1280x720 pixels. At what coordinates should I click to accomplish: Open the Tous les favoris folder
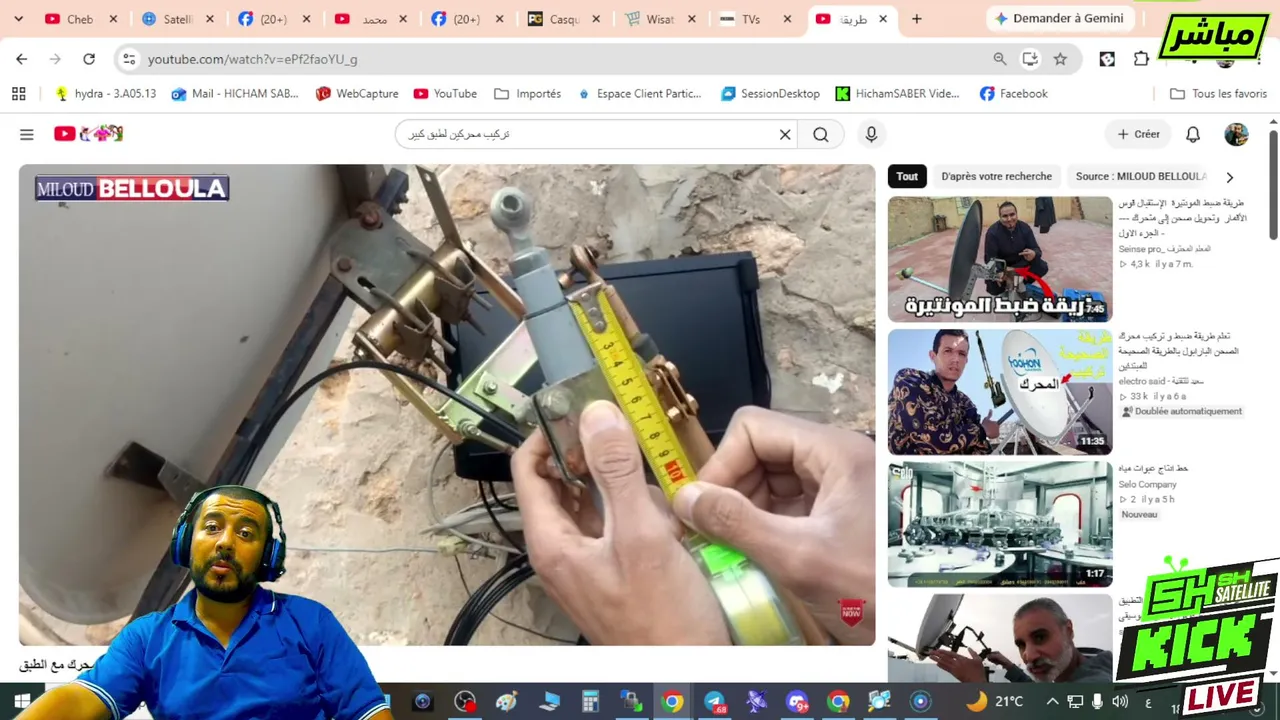click(x=1218, y=93)
